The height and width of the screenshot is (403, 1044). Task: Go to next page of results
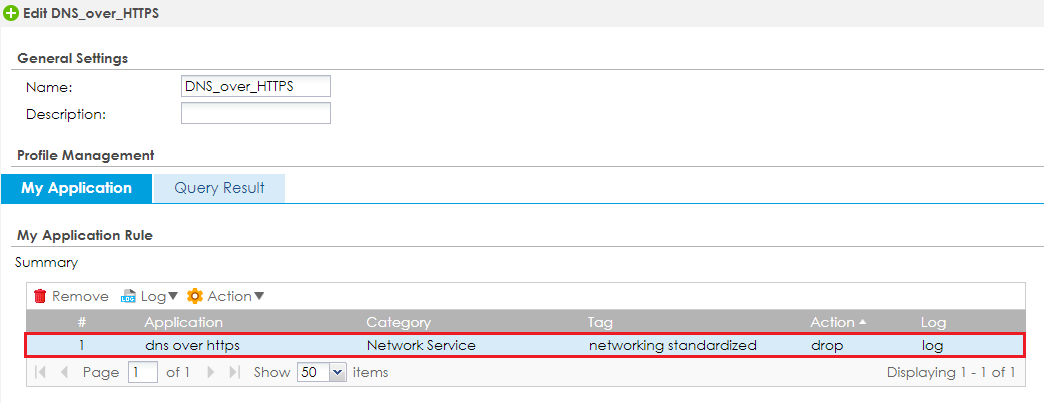click(210, 372)
